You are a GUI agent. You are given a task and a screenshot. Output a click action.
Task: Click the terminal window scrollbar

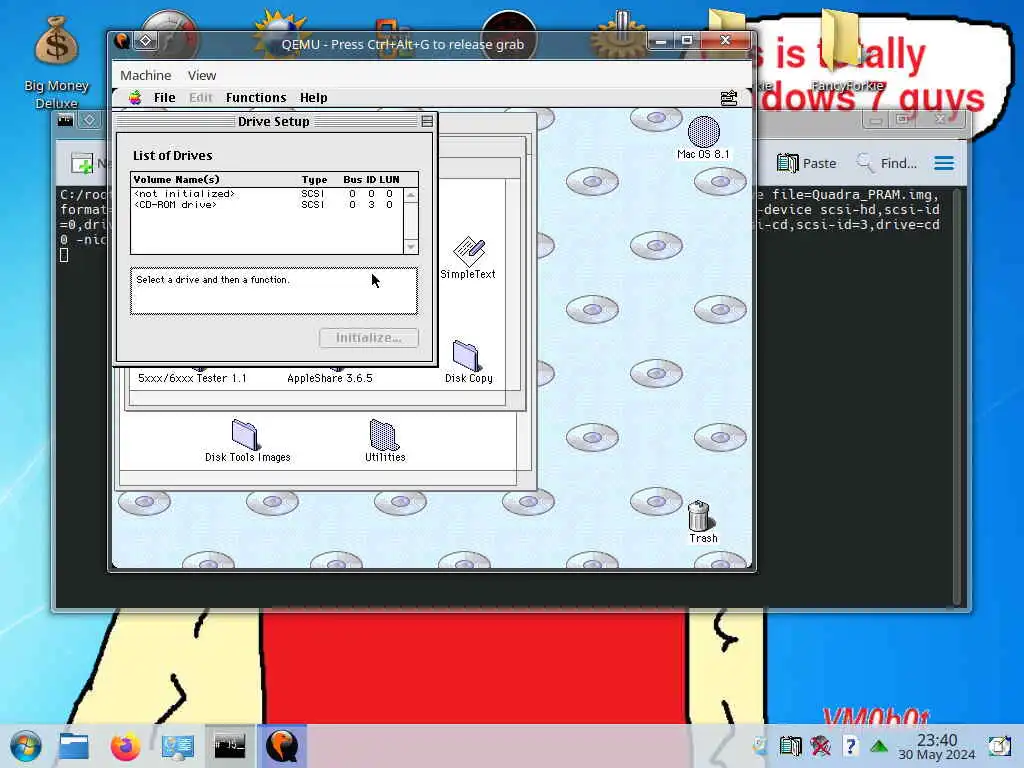(x=957, y=396)
